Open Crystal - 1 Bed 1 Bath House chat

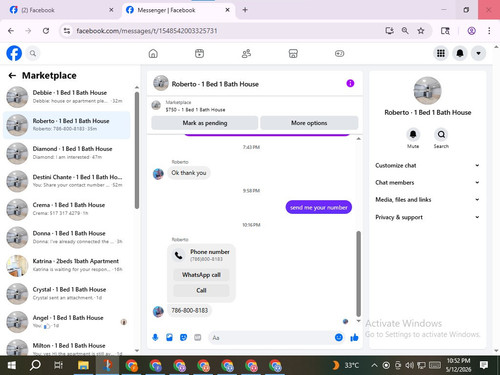tap(67, 294)
